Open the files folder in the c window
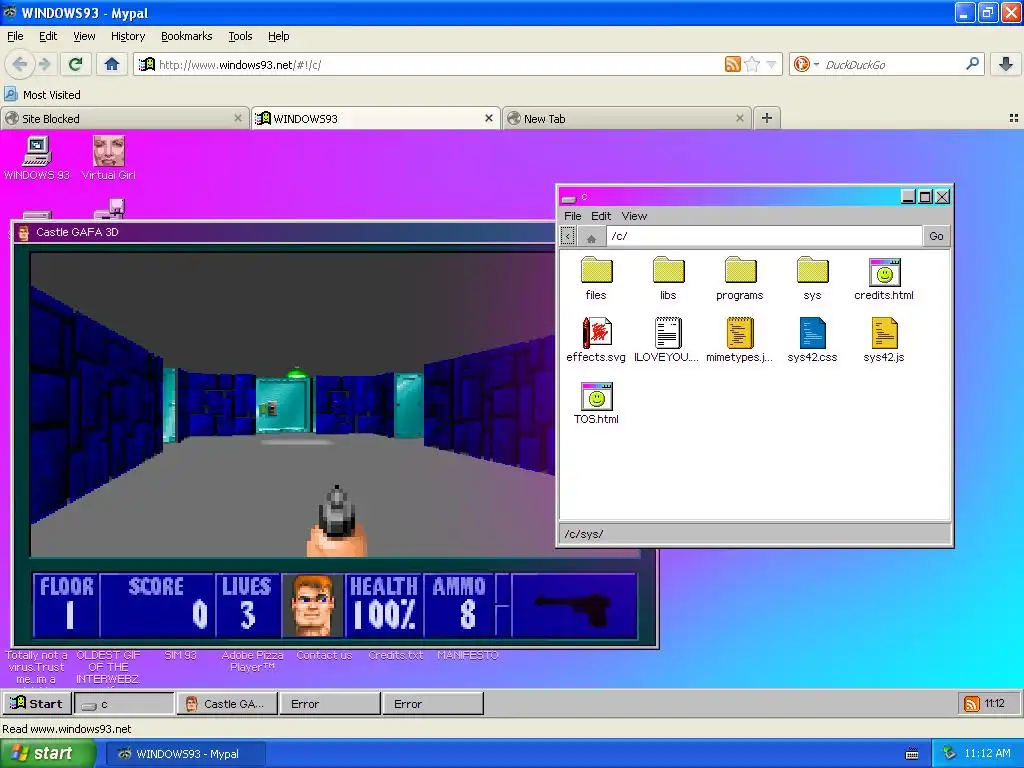The height and width of the screenshot is (768, 1024). click(x=596, y=278)
